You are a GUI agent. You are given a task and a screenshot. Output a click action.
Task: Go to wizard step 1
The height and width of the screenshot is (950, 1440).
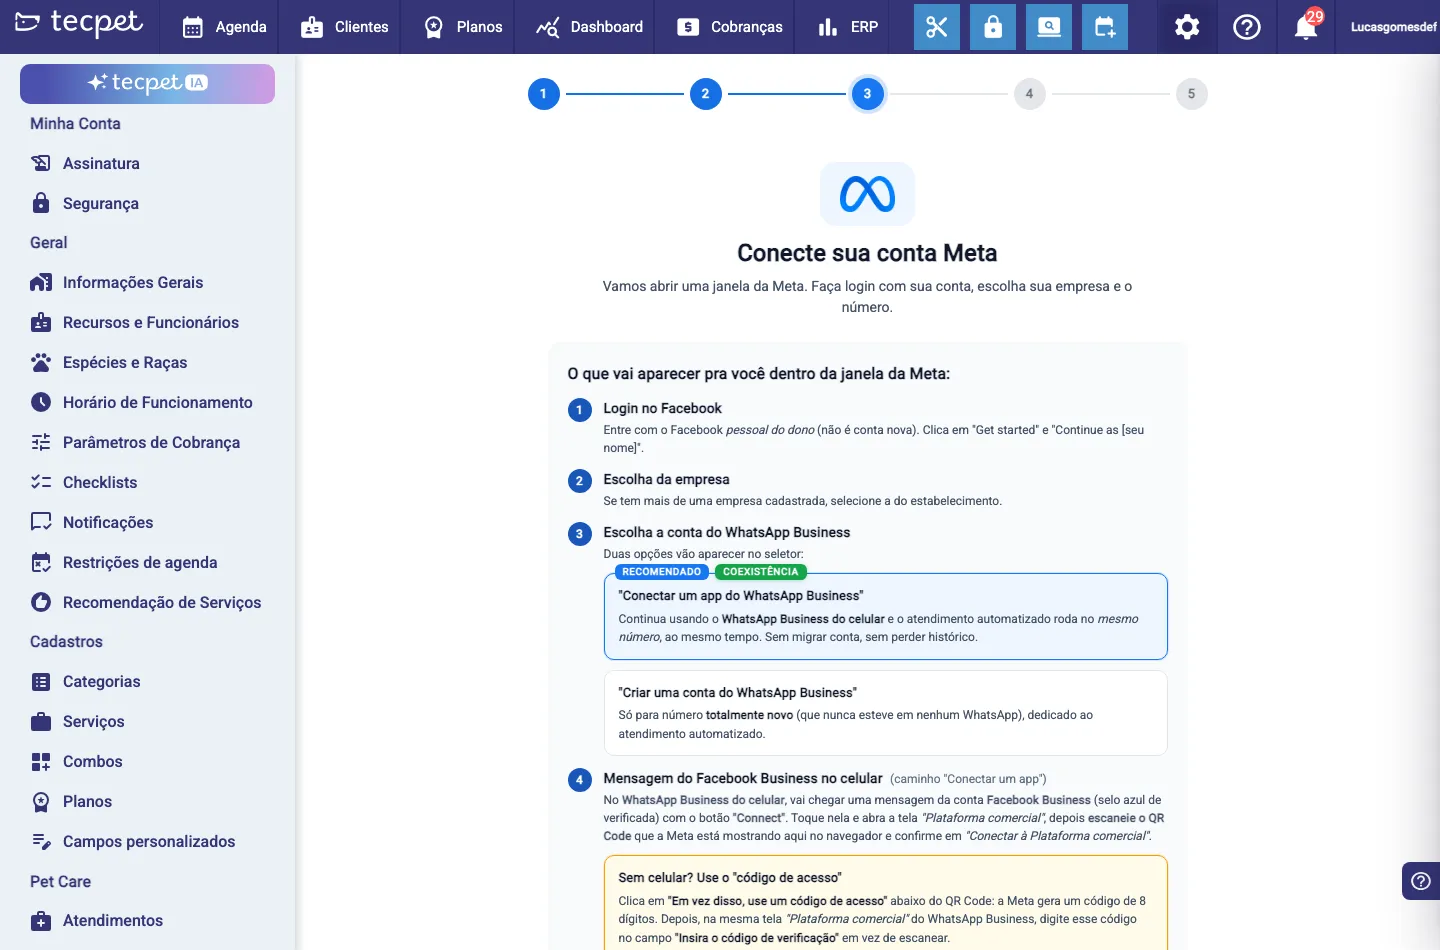[x=543, y=94]
